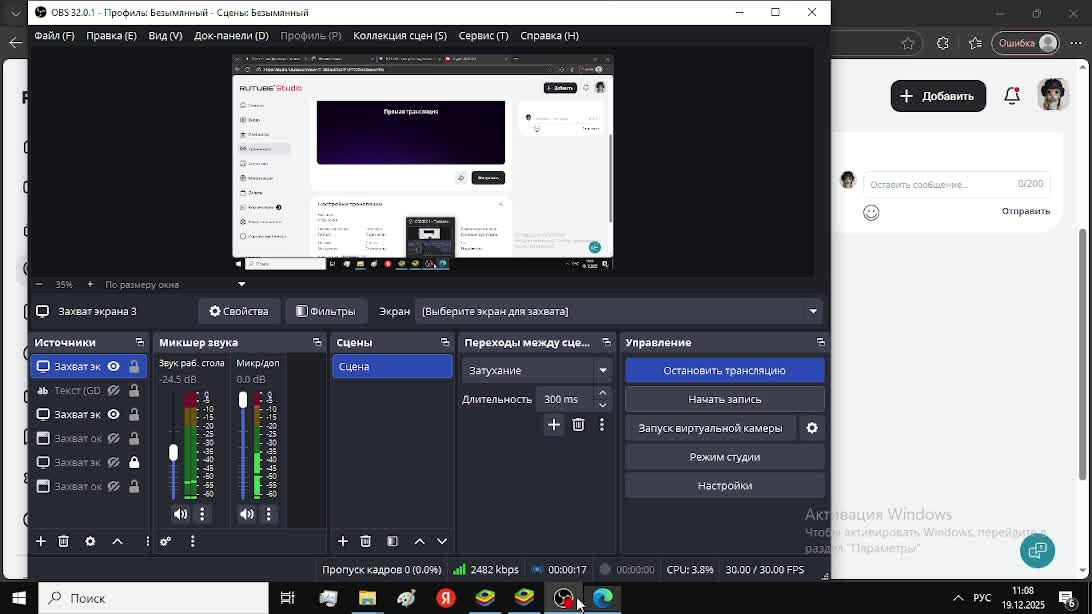Add a new source in Источники panel
1092x614 pixels.
coord(40,541)
